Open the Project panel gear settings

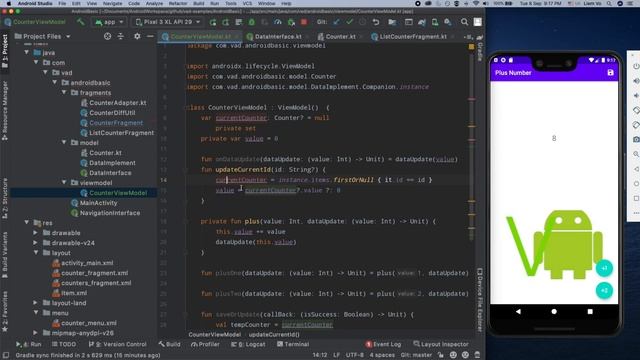[137, 36]
